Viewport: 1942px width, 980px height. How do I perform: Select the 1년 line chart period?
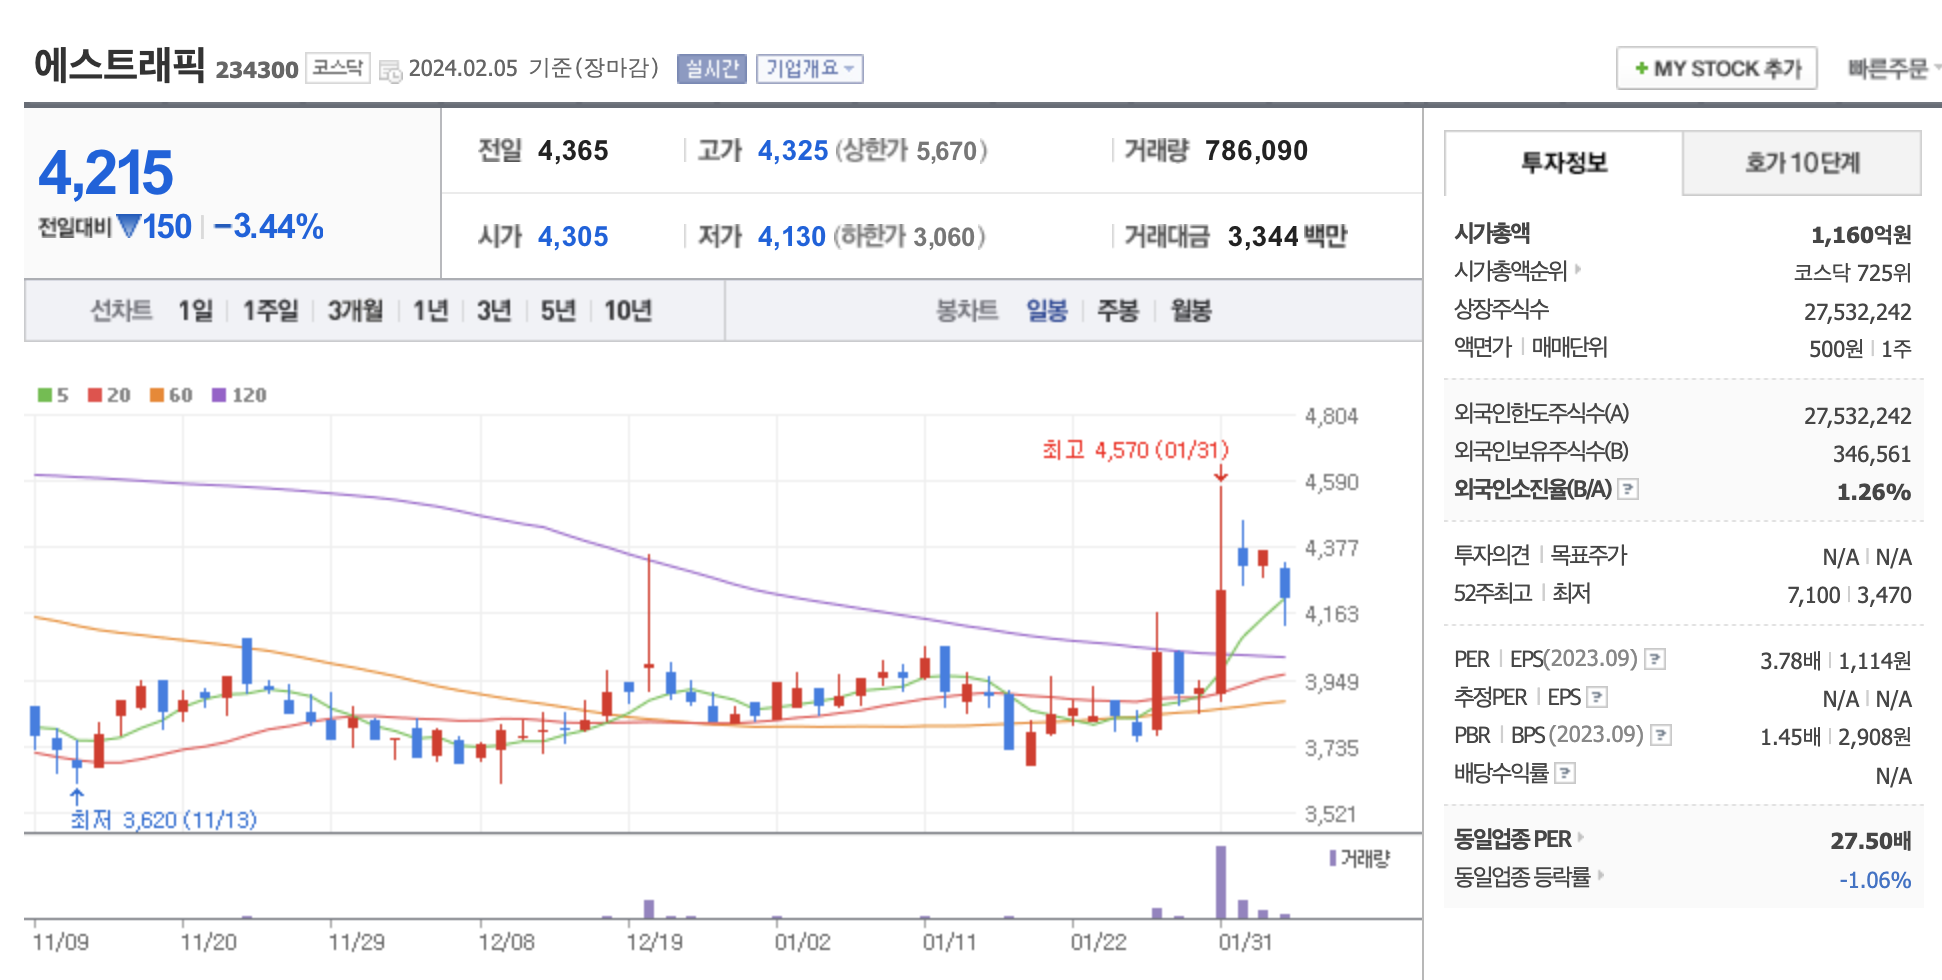(431, 311)
